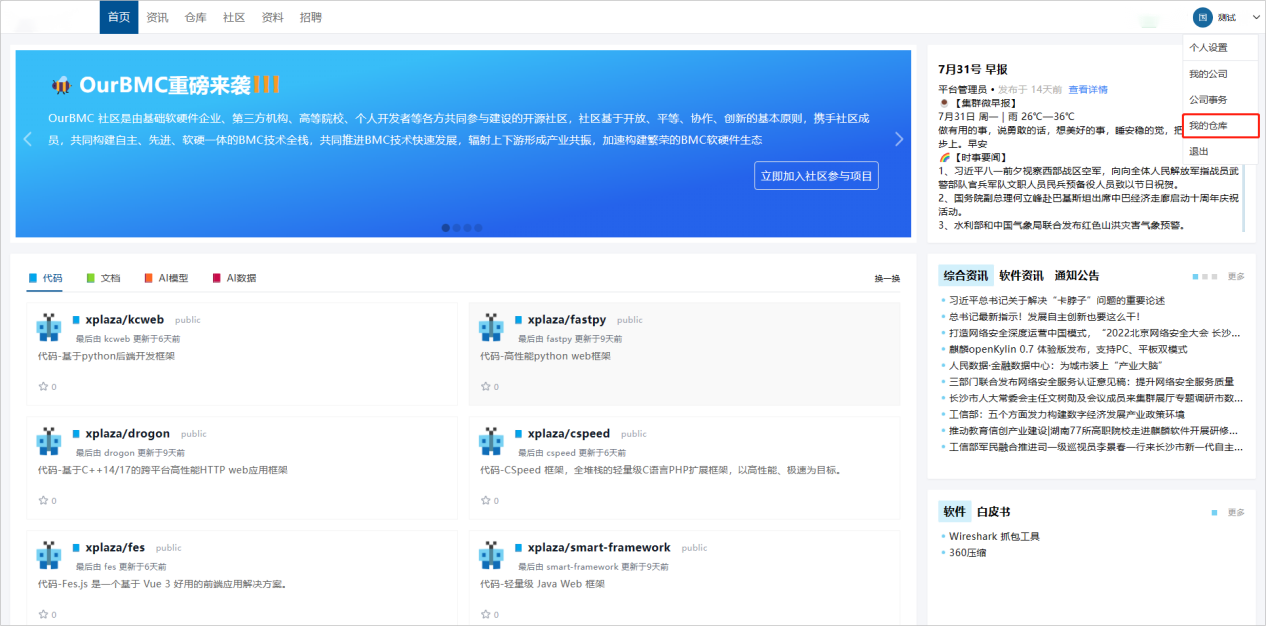Open the Wireshark 抓包工具 software link

pyautogui.click(x=994, y=536)
